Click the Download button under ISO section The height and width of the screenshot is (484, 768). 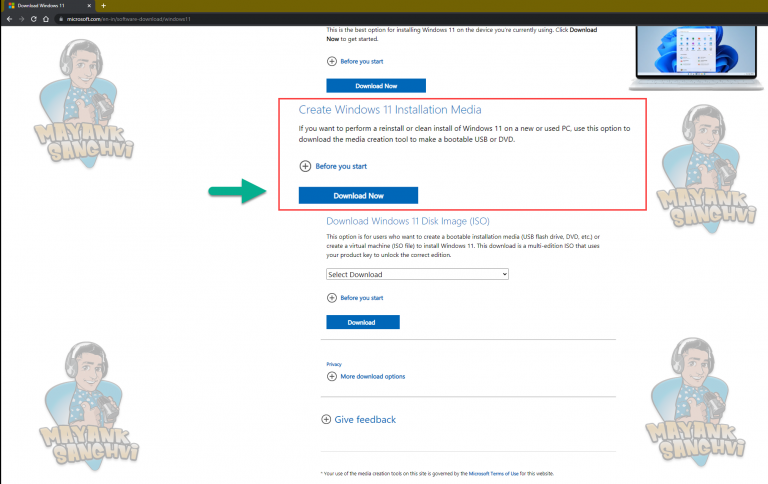click(x=362, y=322)
